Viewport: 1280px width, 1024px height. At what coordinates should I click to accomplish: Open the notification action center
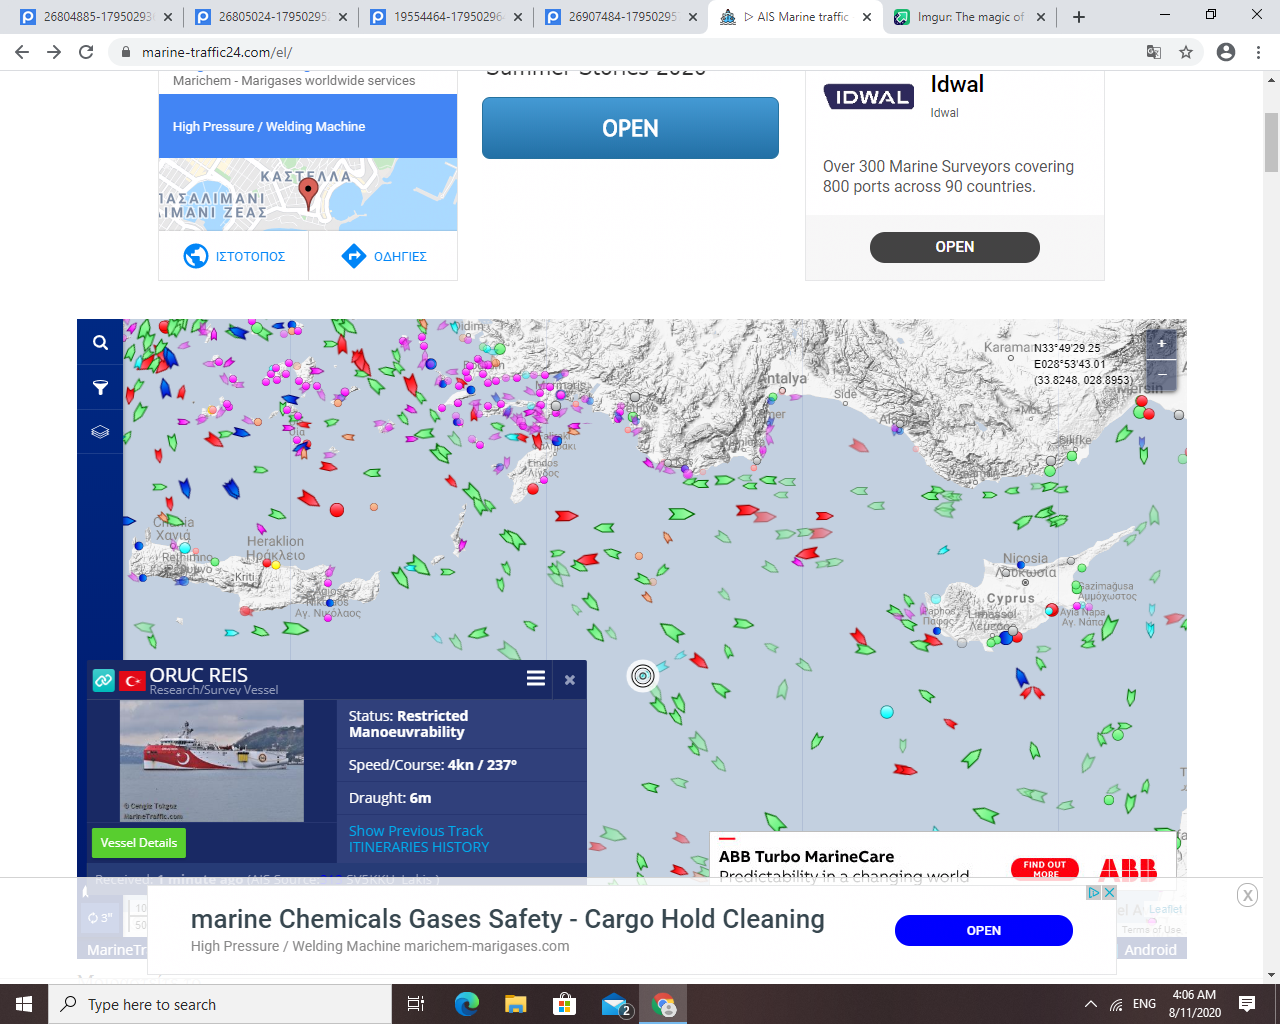(x=1247, y=1004)
